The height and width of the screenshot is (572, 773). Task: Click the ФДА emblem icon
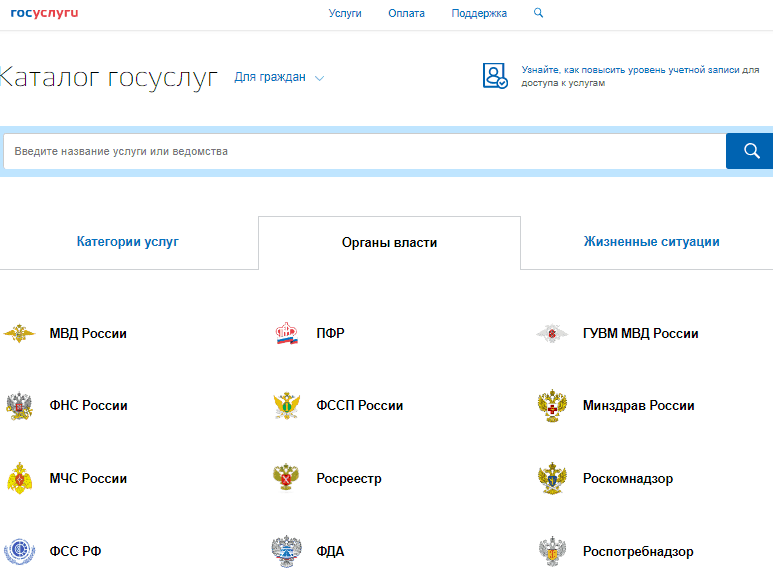(x=286, y=551)
